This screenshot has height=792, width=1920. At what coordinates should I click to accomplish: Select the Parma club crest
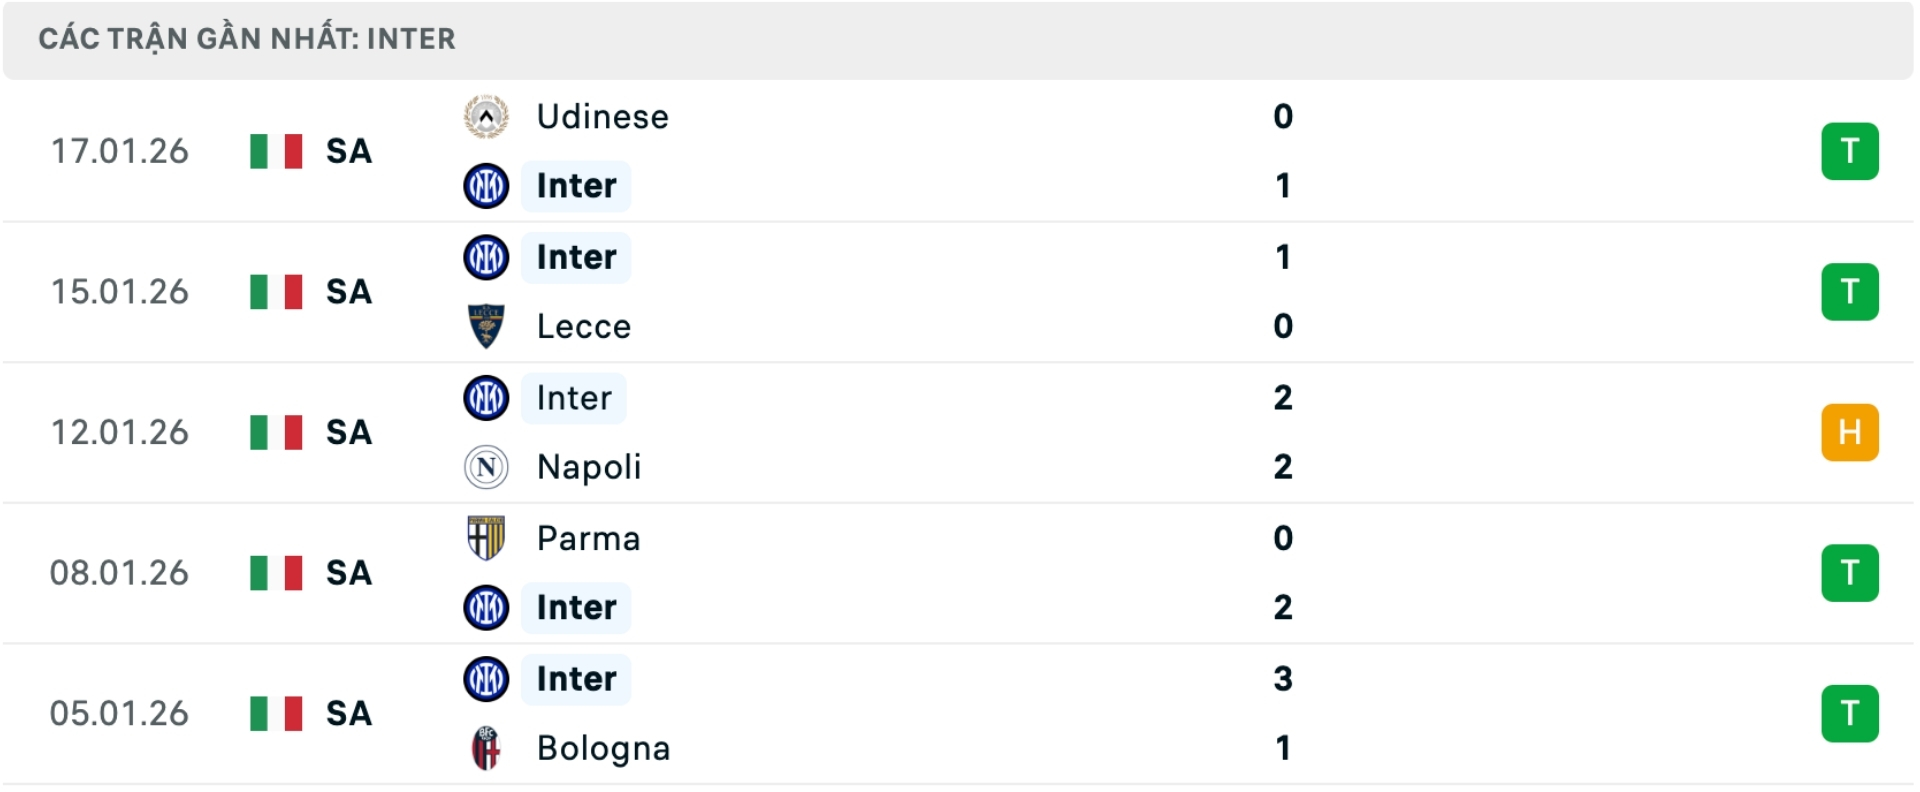coord(486,538)
